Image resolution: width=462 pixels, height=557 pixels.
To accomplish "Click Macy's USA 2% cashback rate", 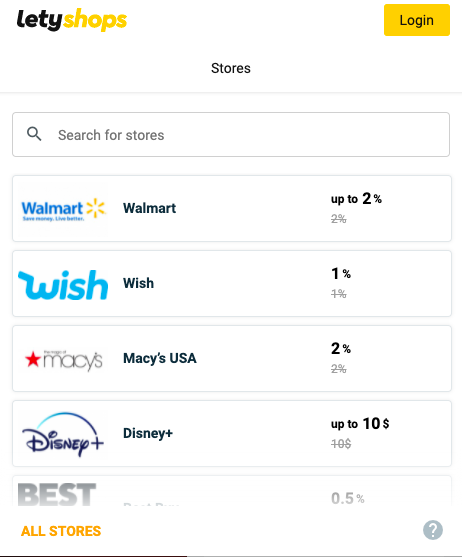I will pos(341,348).
